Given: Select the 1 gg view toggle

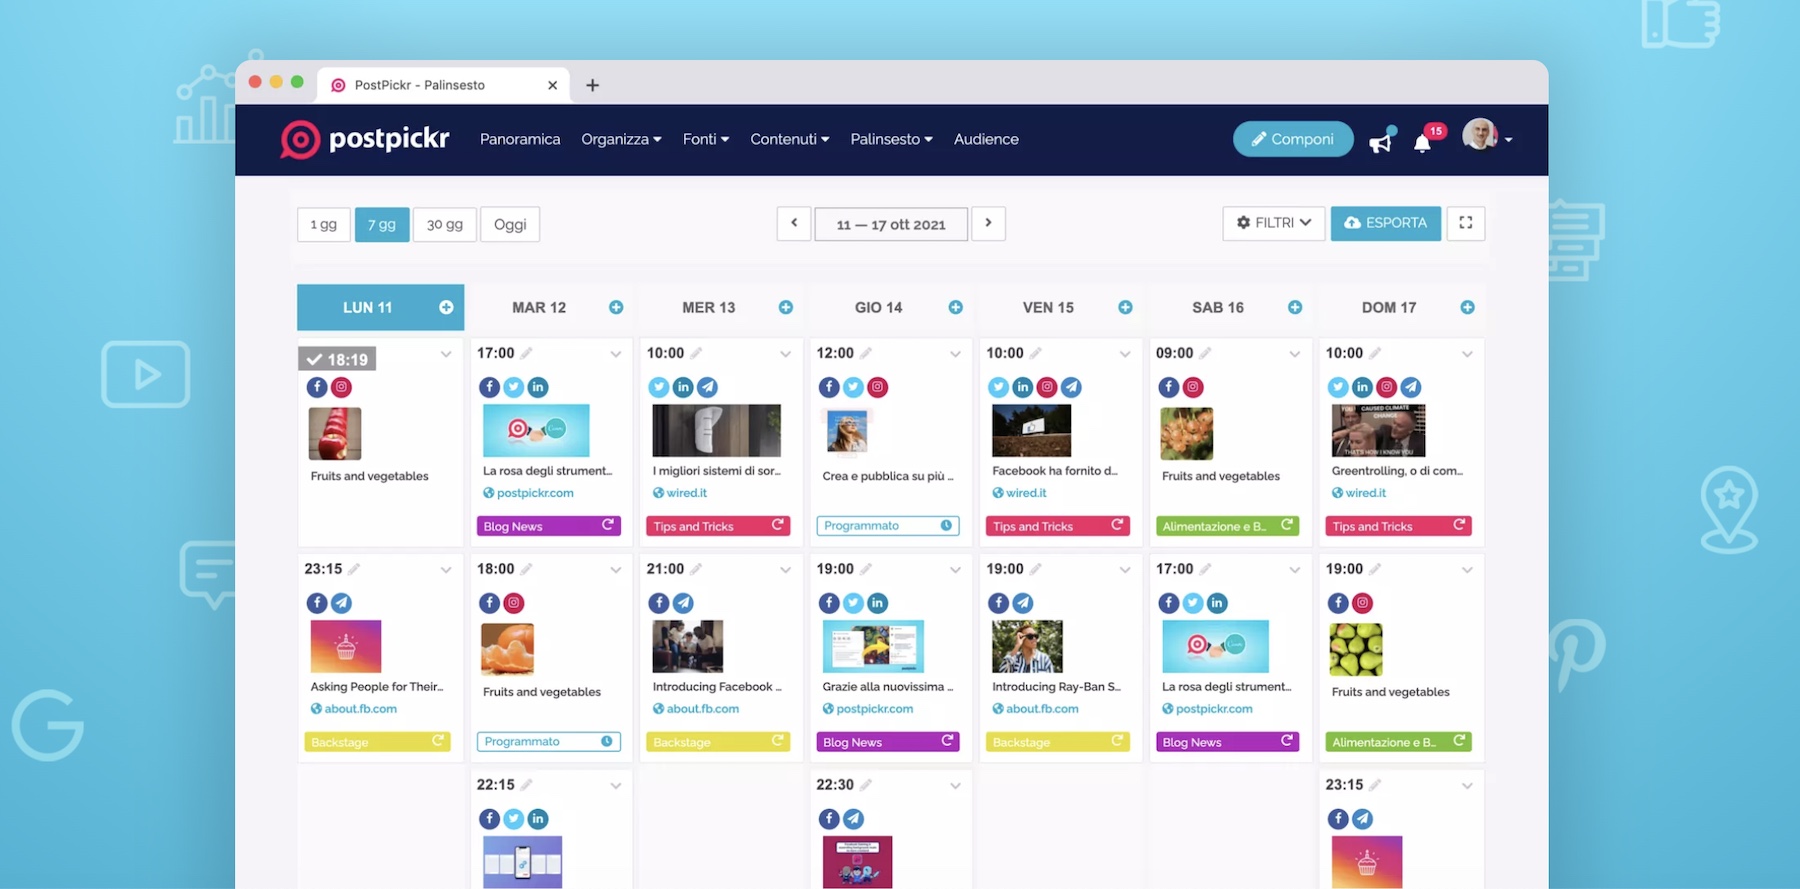Looking at the screenshot, I should 323,224.
